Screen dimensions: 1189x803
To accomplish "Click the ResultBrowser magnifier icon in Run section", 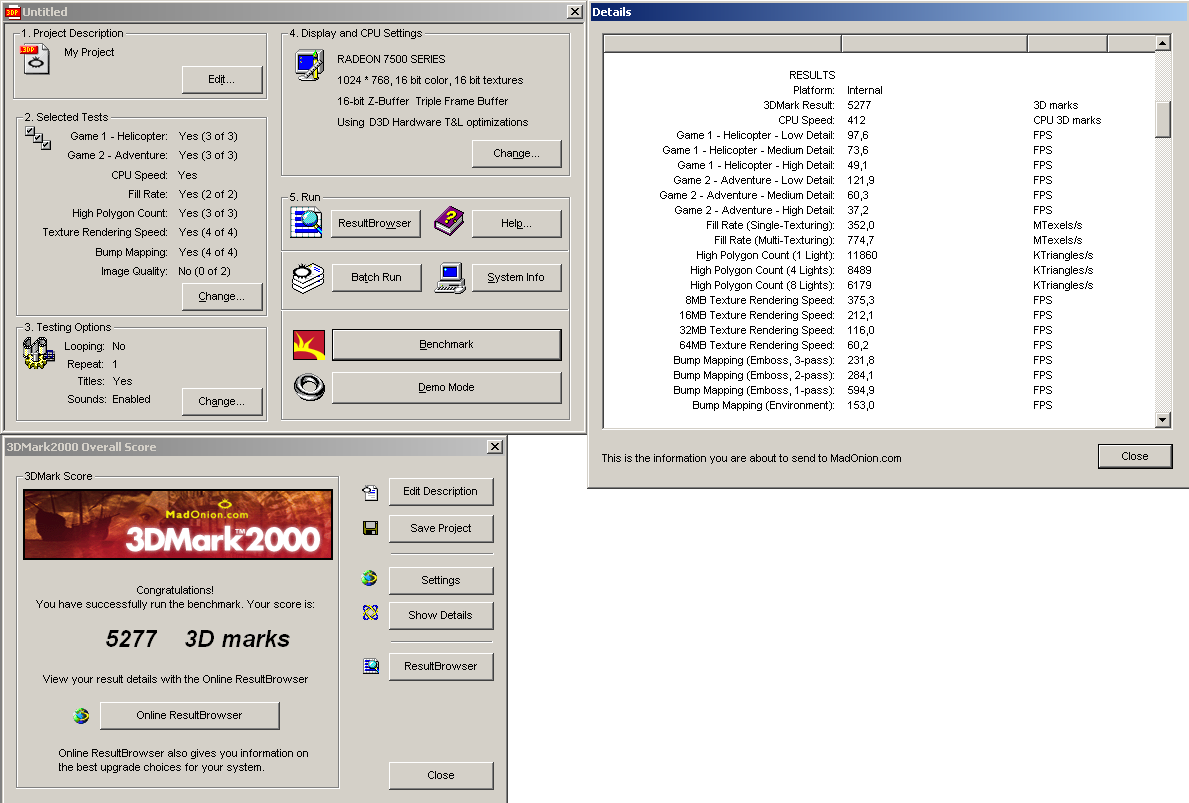I will point(307,223).
